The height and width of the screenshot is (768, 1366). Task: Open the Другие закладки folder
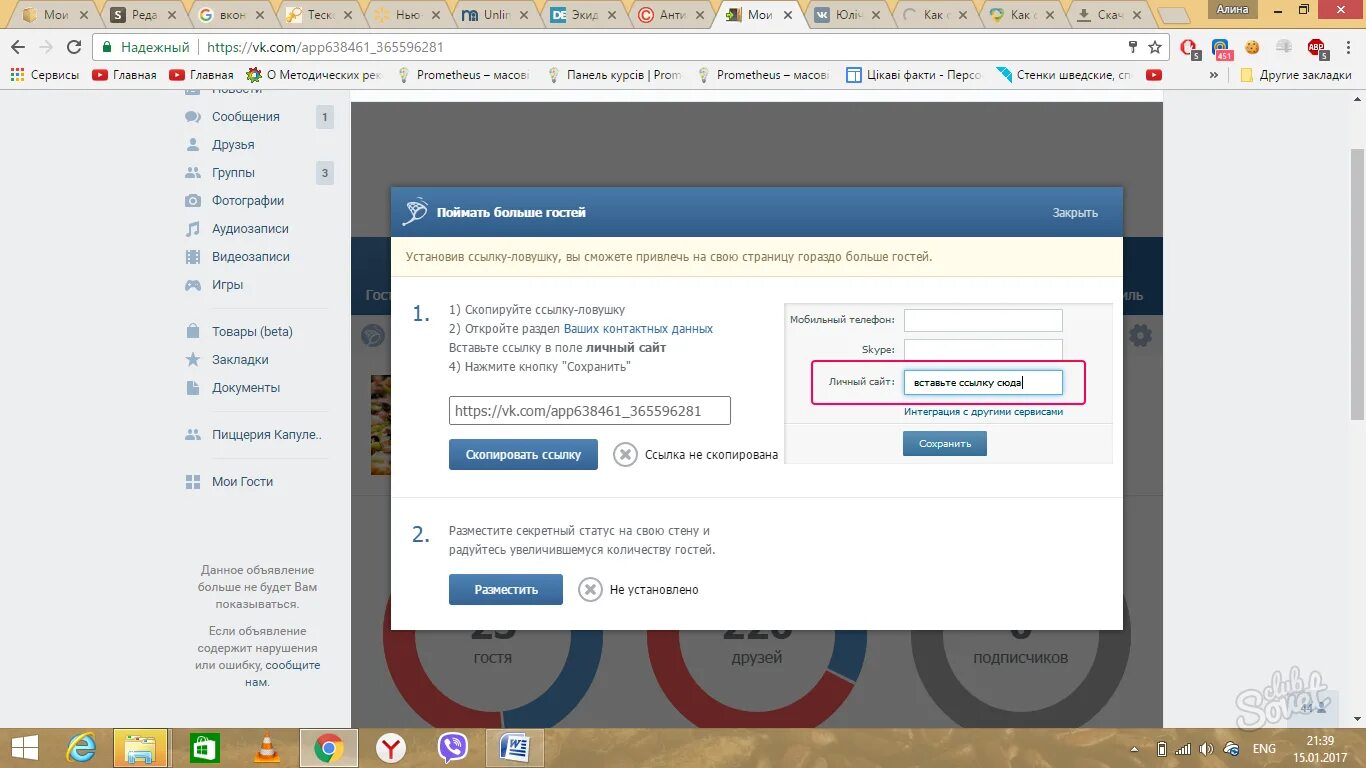click(1296, 75)
